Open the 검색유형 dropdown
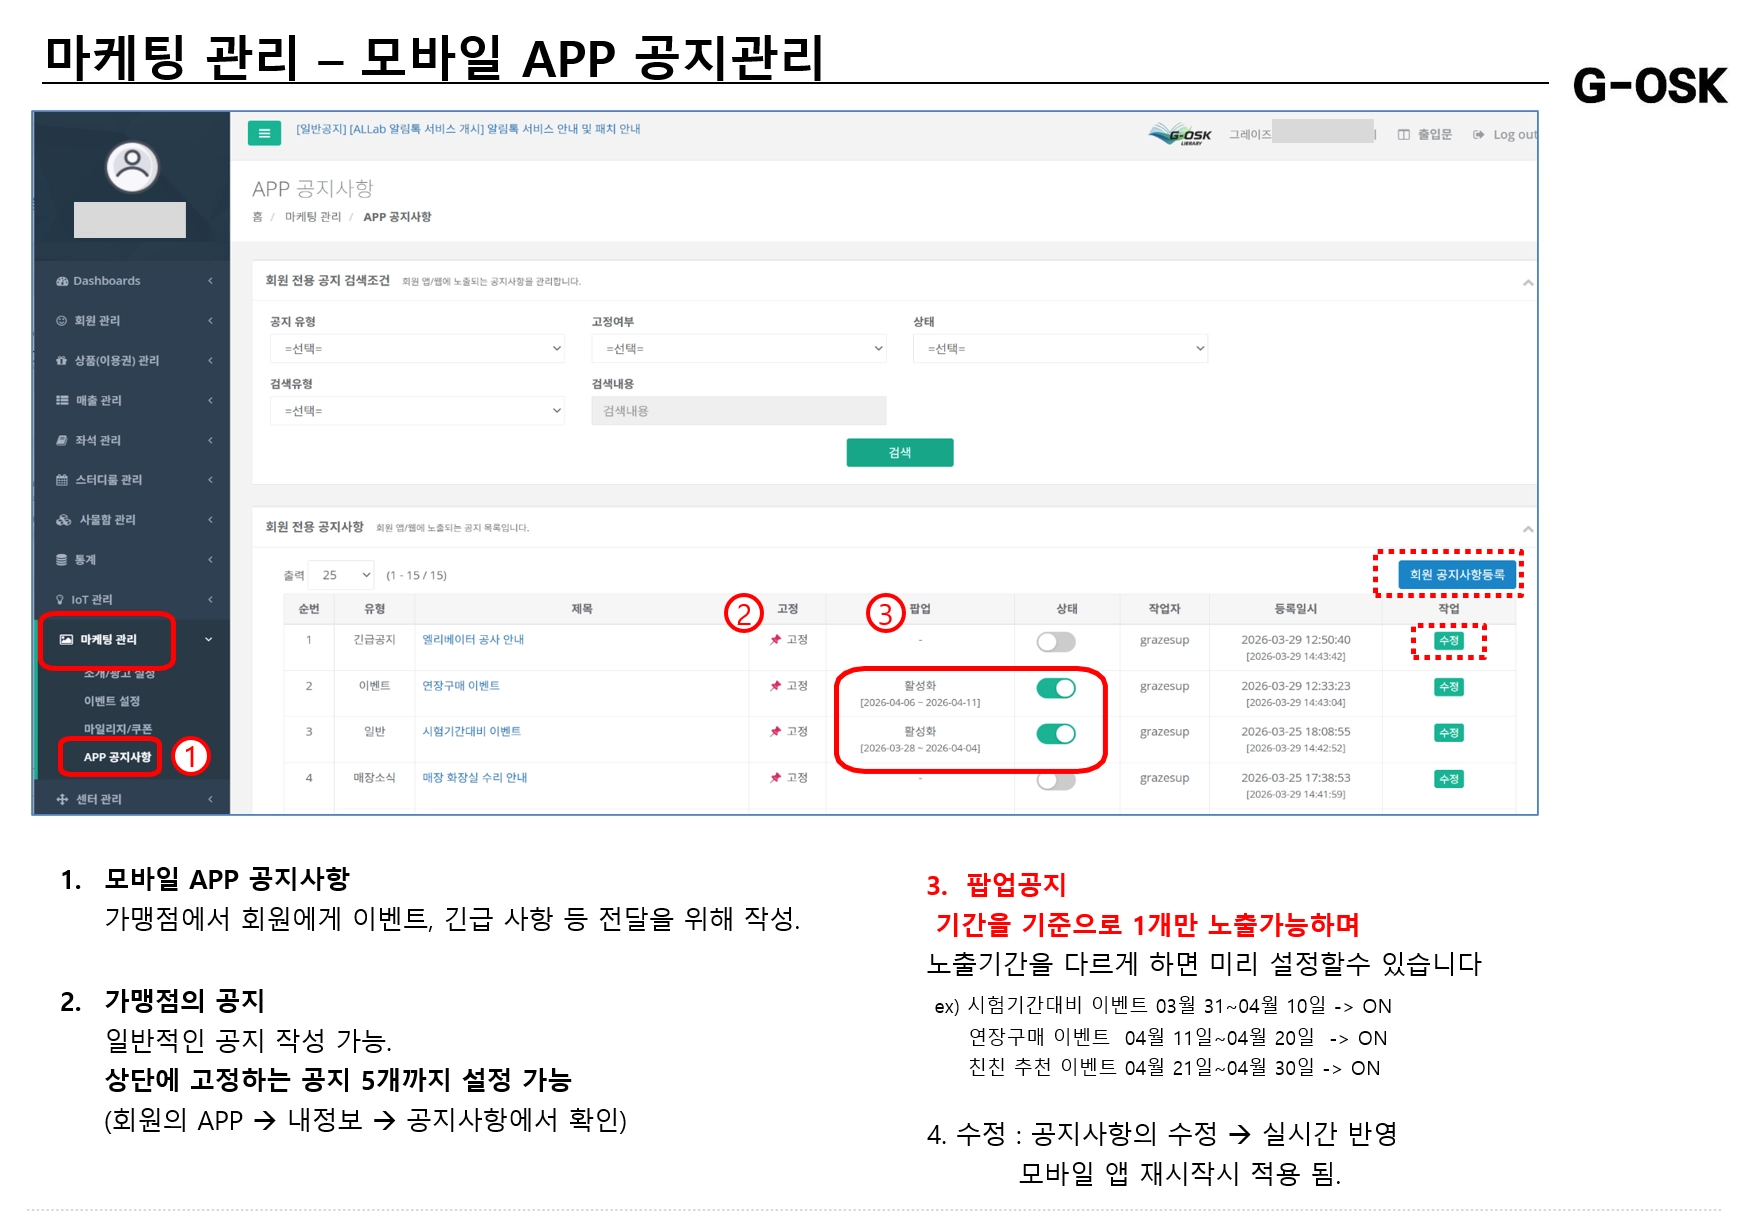 coord(417,411)
